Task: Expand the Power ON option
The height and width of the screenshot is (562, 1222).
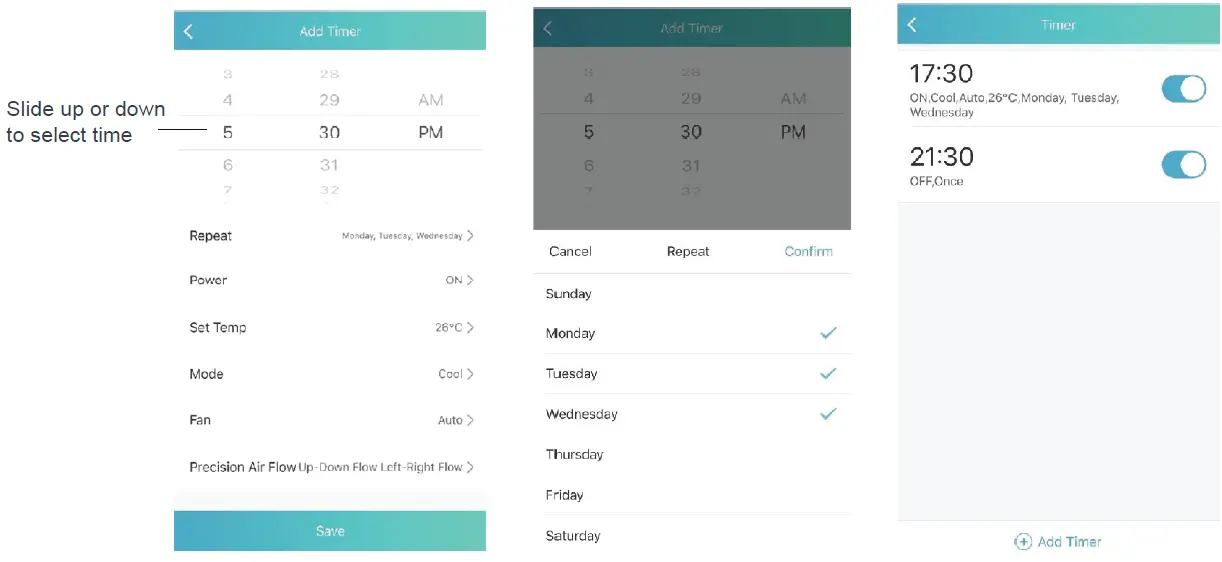Action: pos(330,280)
